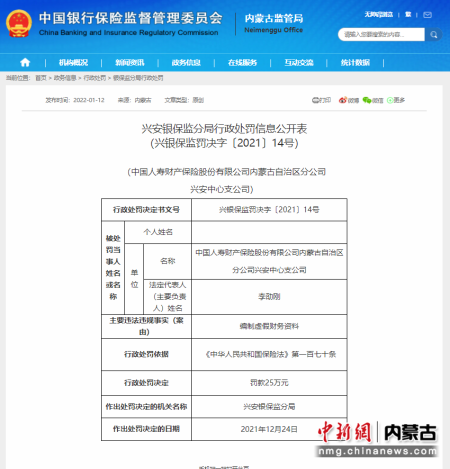Click the search magnifier button
The image size is (450, 469).
434,35
